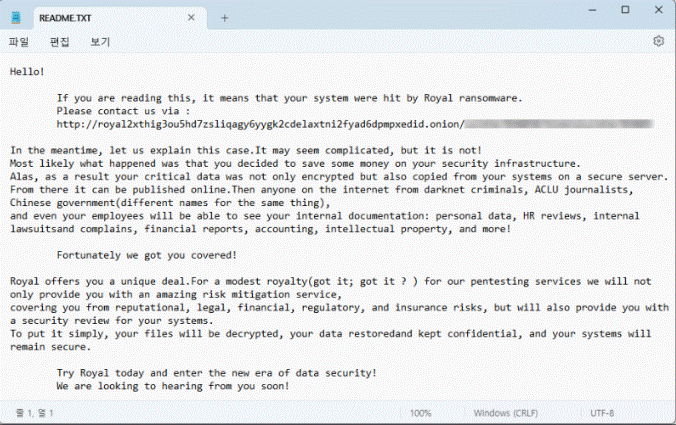Click in the blurred URL portion
This screenshot has width=676, height=425.
click(560, 124)
